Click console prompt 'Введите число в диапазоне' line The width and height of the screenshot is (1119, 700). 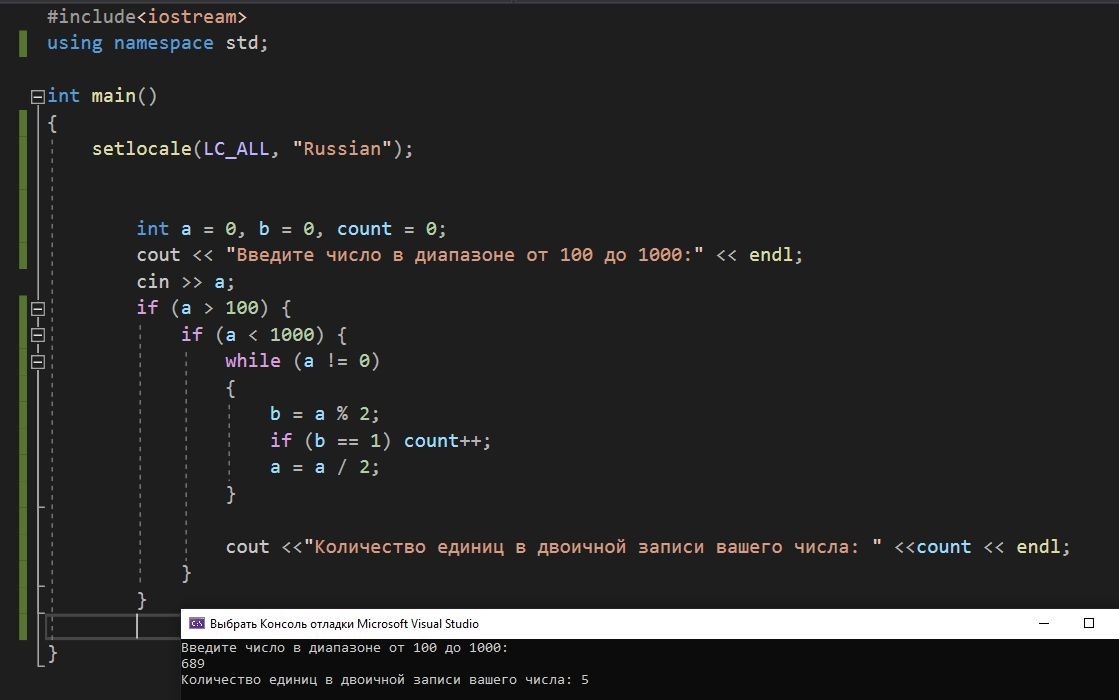345,648
